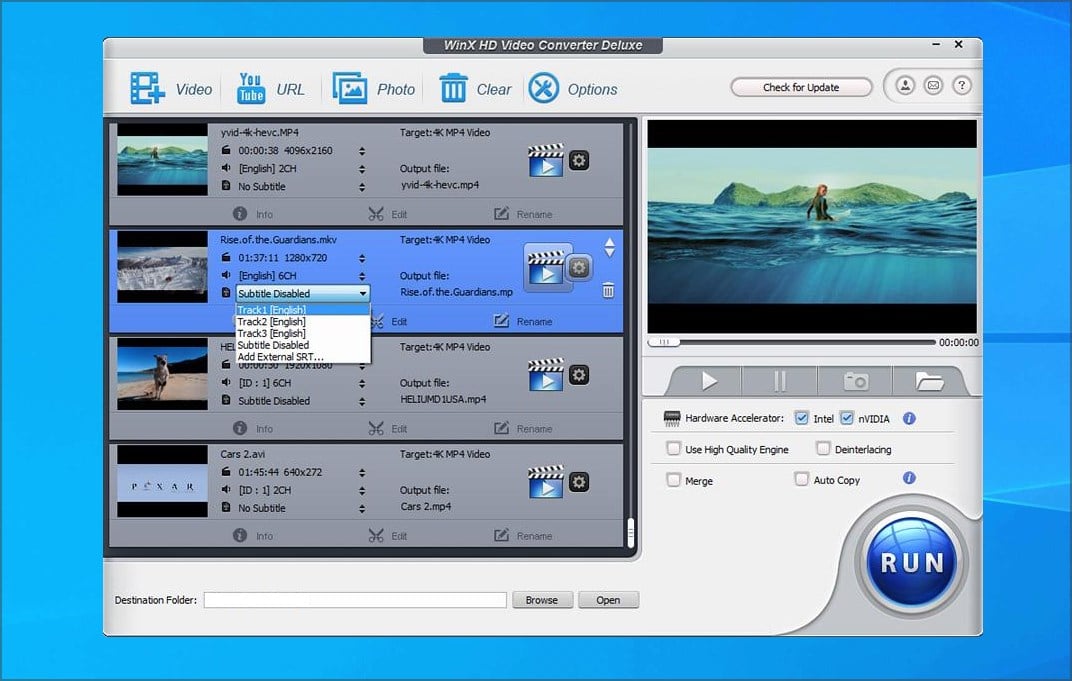Open the destination folder with Open button

[608, 600]
